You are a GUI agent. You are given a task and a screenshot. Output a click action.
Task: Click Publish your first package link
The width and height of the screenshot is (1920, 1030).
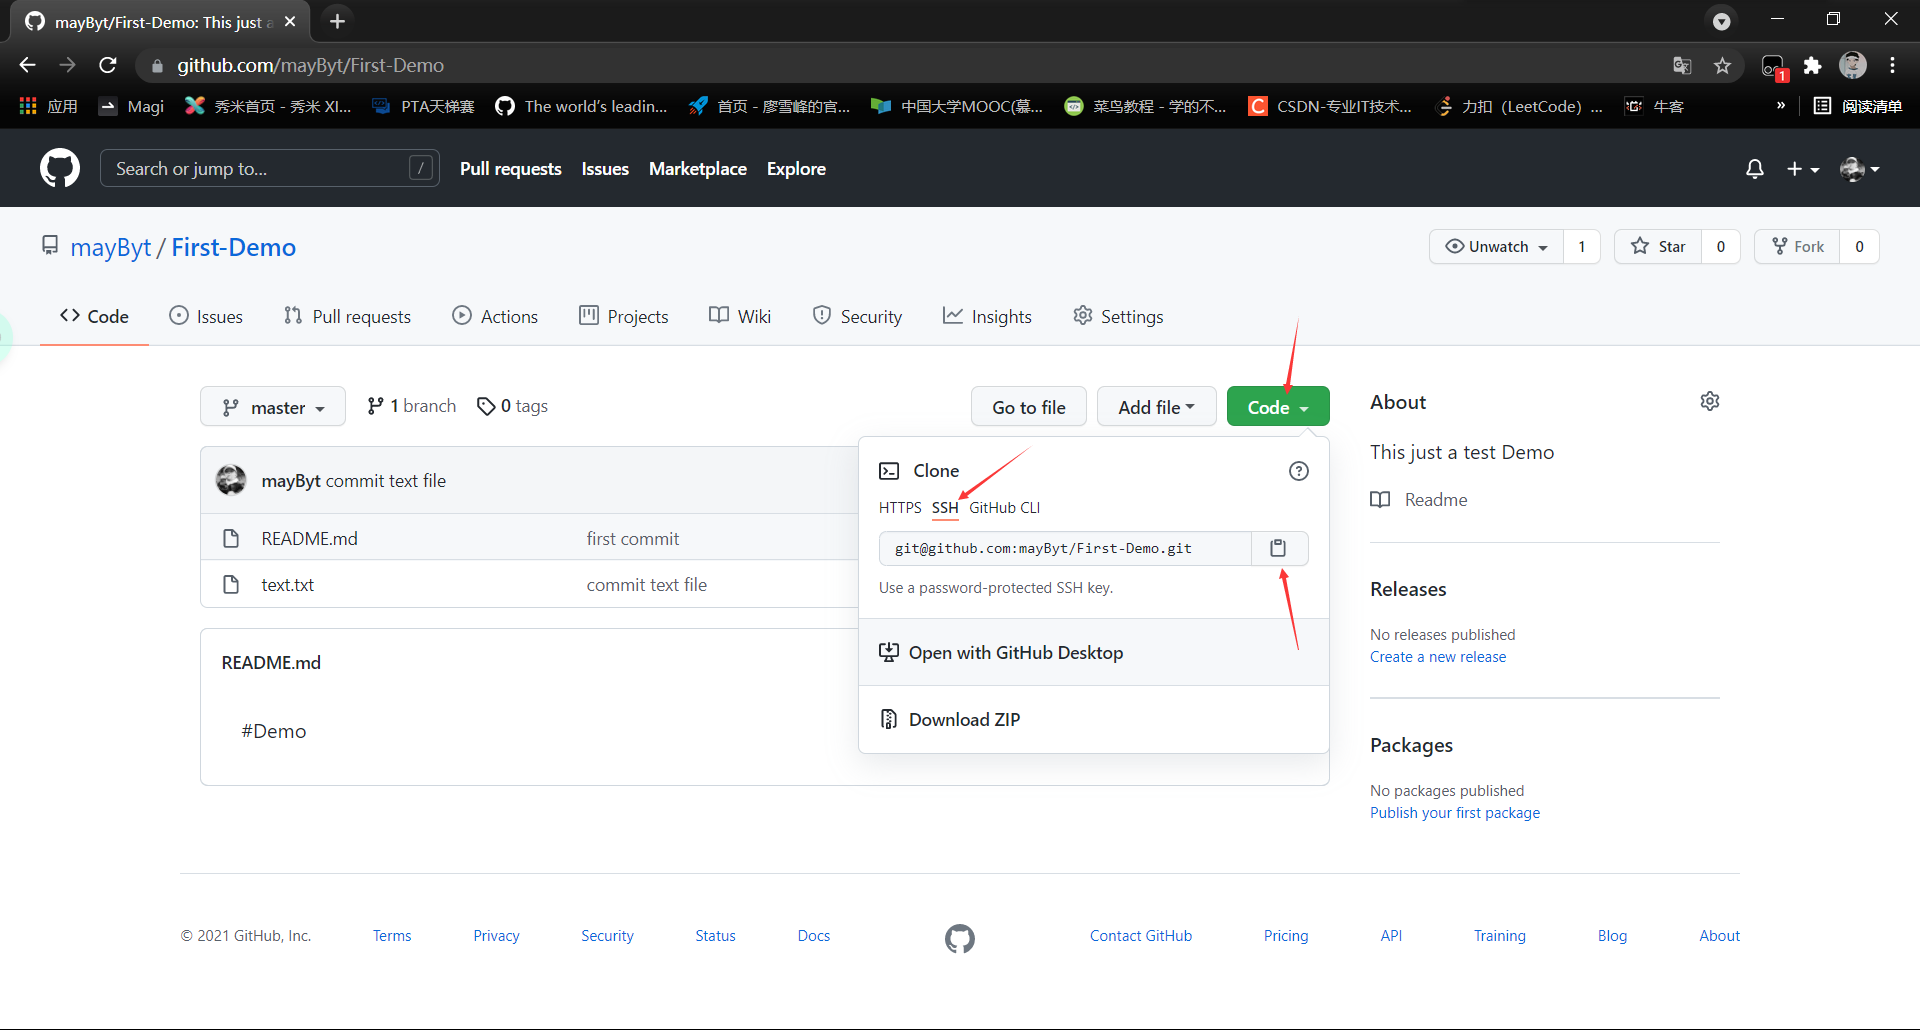click(1455, 813)
